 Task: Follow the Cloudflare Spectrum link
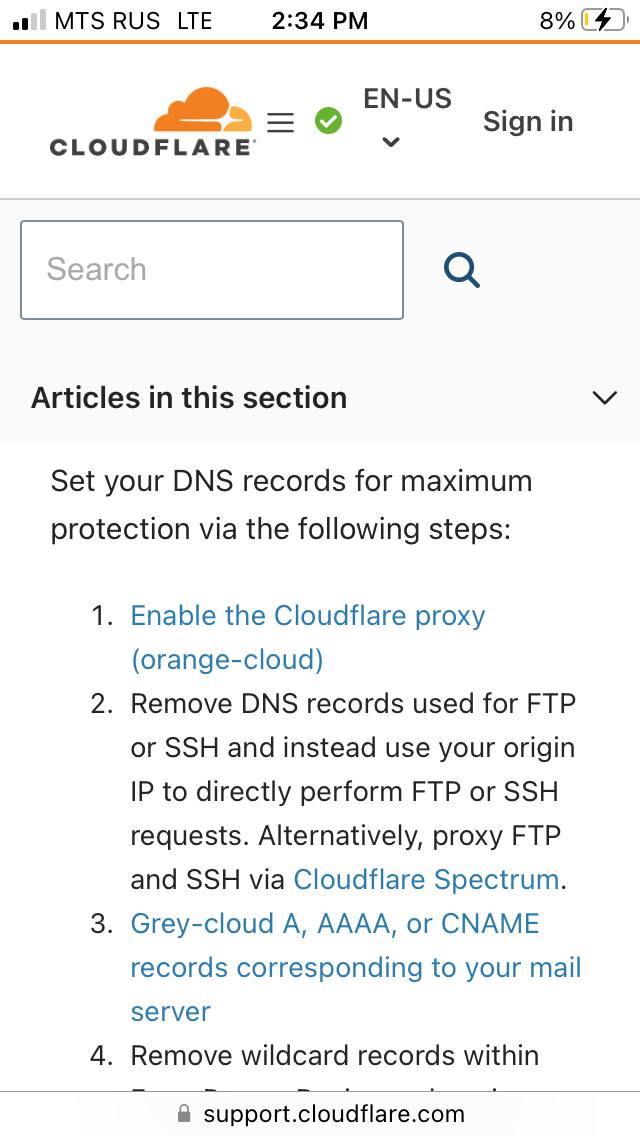(426, 880)
